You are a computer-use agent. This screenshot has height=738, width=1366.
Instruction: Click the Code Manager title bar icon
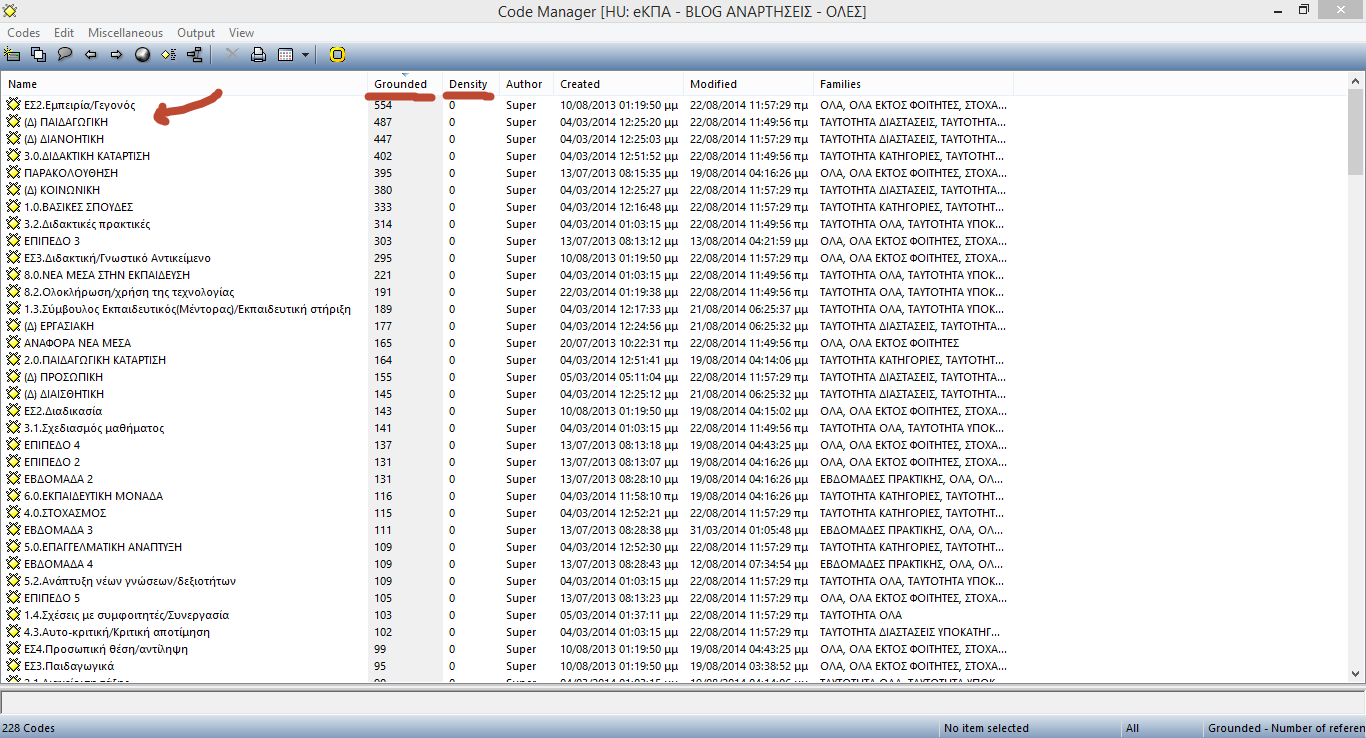pos(10,10)
